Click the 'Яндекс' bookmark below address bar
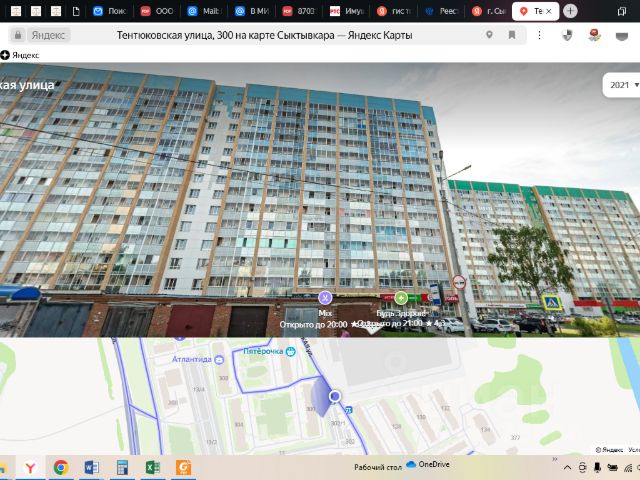 (x=20, y=55)
